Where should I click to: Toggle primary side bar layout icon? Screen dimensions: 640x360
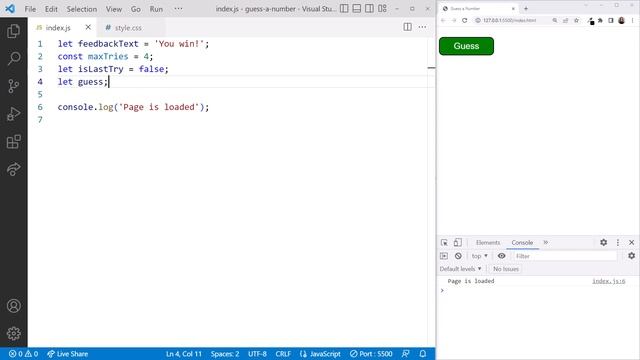344,8
